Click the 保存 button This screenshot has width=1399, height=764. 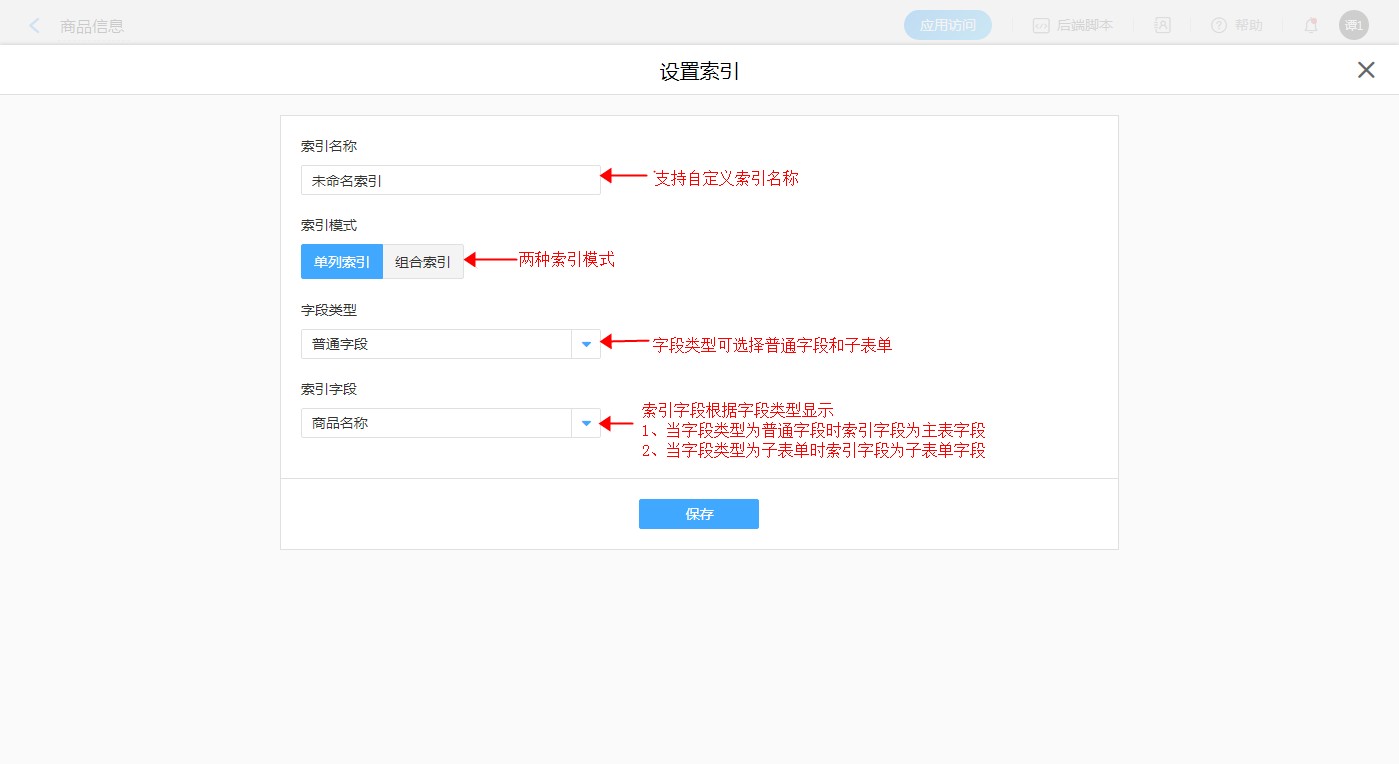point(698,514)
